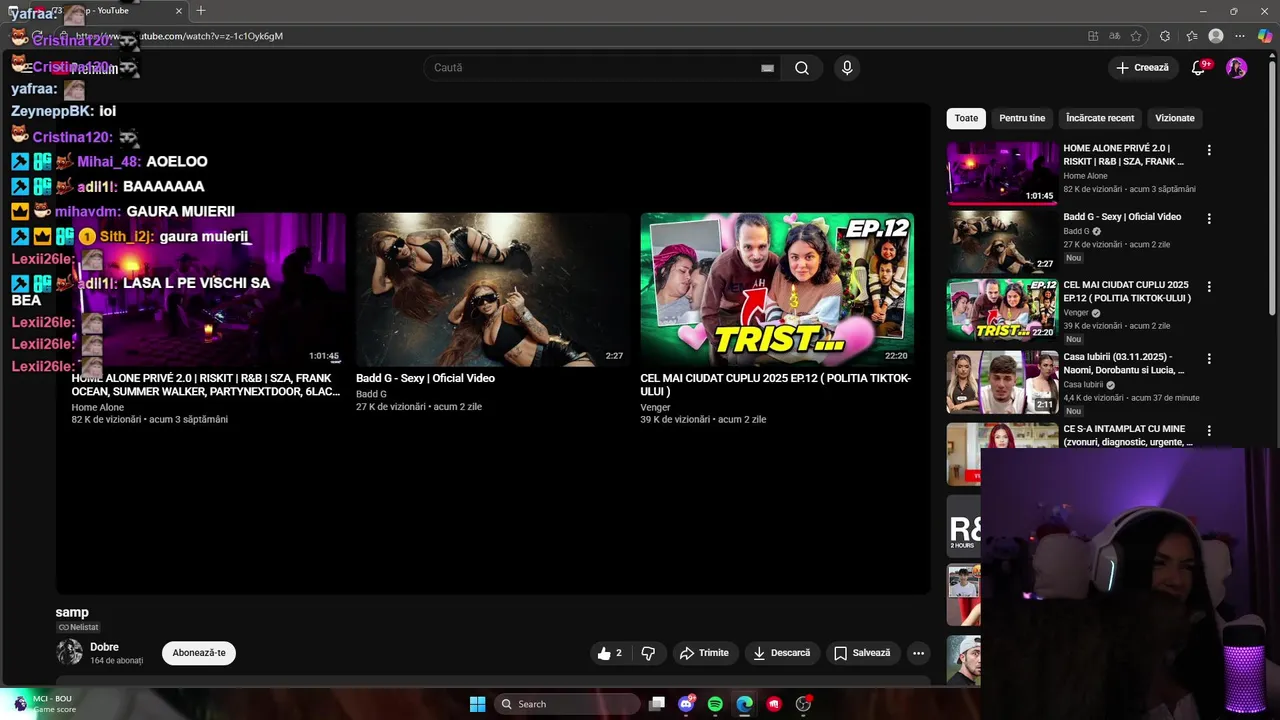Like the video with thumbs up
1280x720 pixels.
pos(609,653)
